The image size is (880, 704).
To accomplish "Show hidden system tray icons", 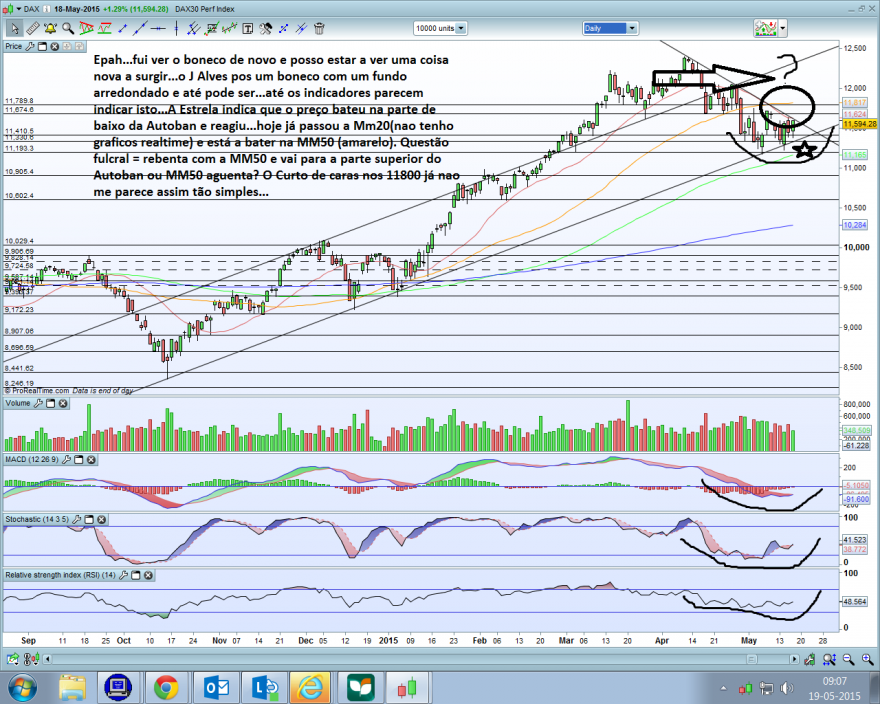I will (723, 688).
